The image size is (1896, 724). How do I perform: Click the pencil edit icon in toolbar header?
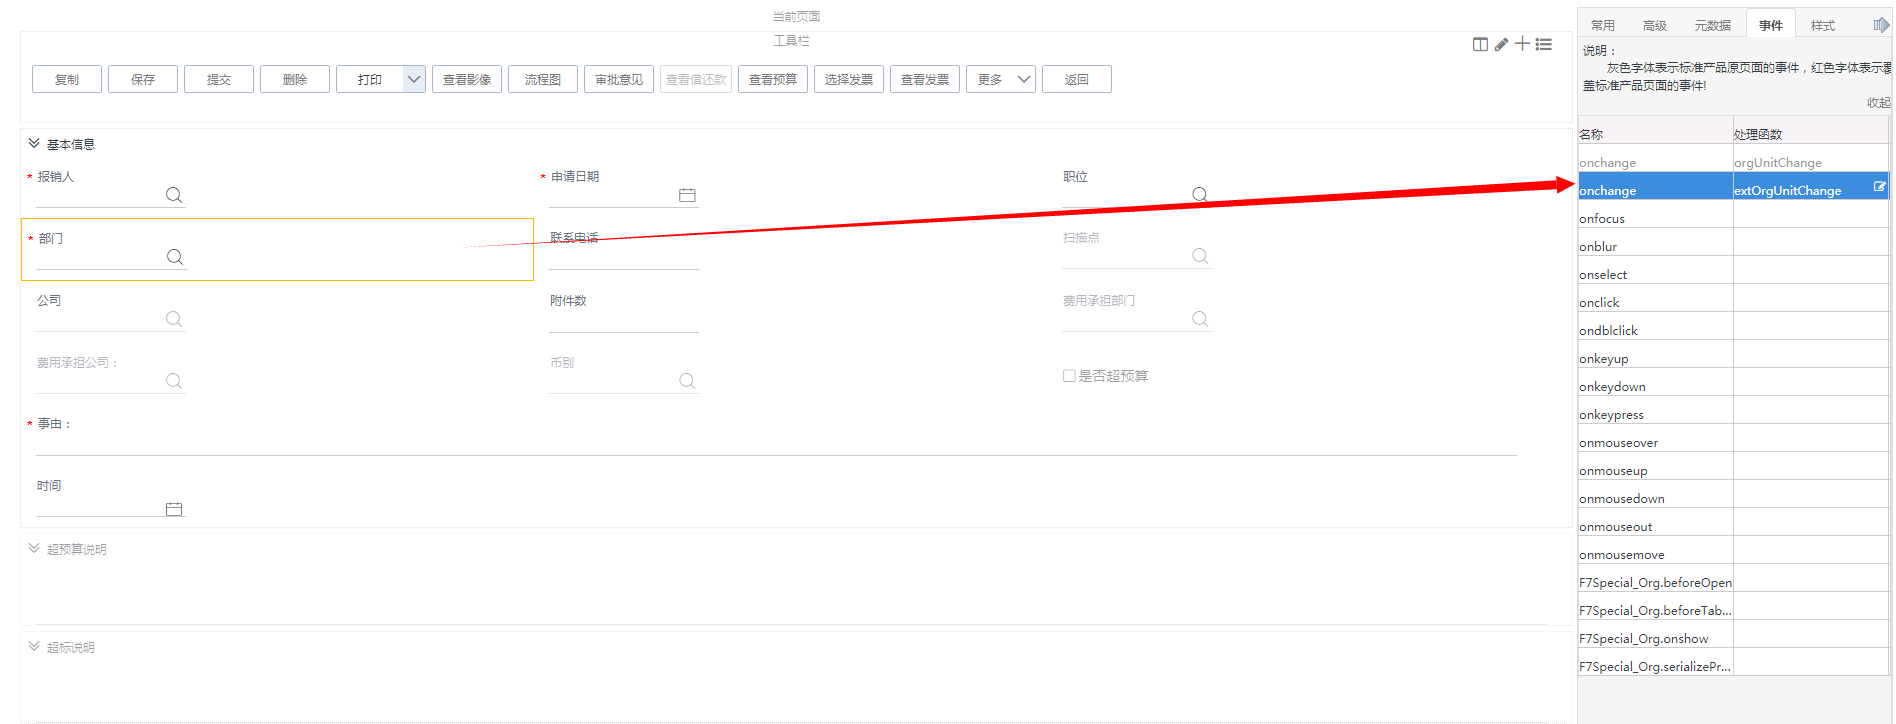tap(1501, 44)
